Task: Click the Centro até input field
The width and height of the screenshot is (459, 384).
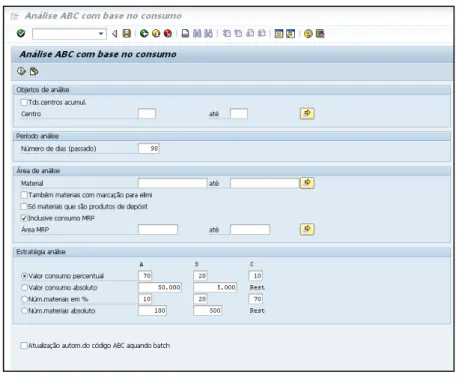Action: click(x=239, y=114)
